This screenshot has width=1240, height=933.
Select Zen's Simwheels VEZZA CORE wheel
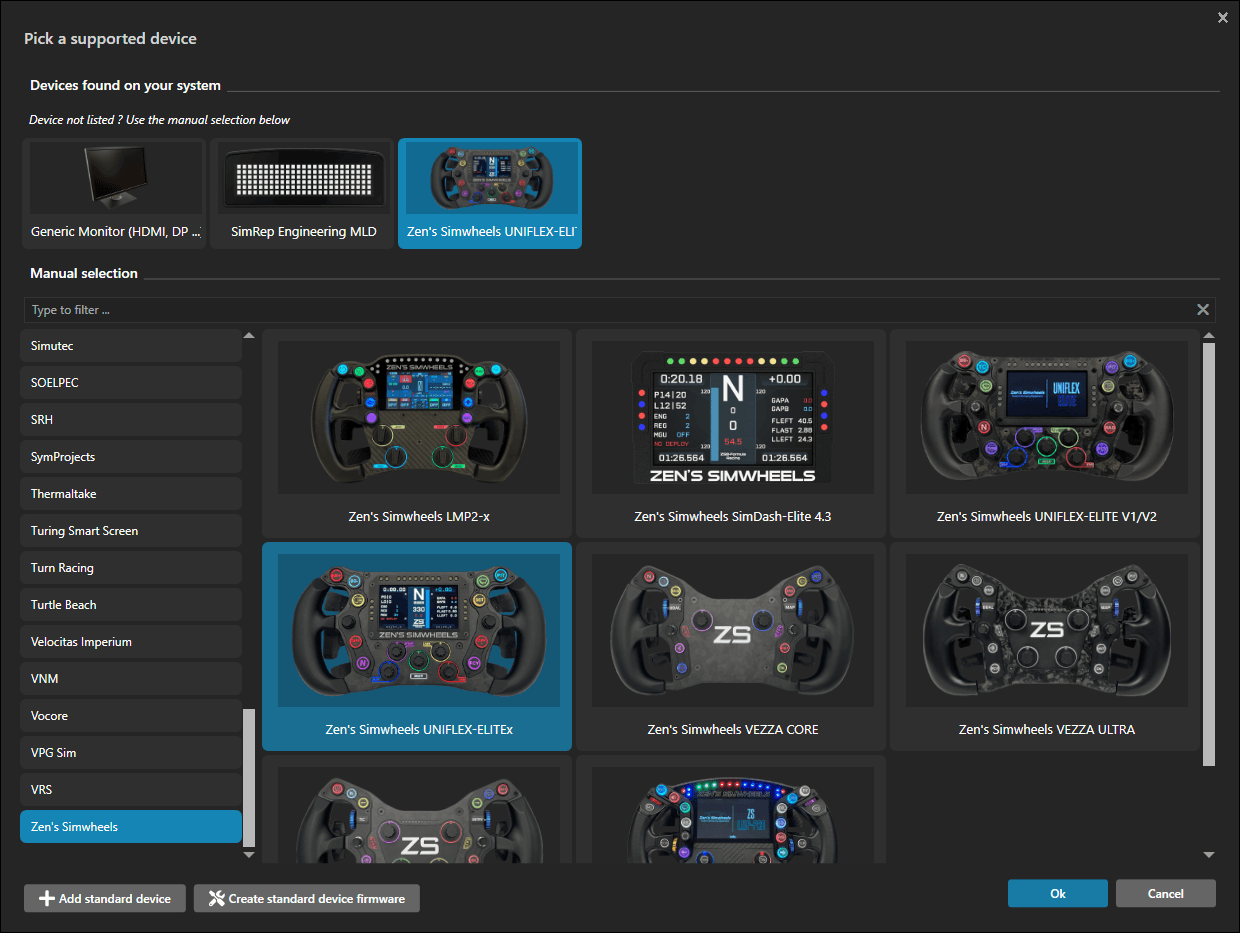pos(732,632)
